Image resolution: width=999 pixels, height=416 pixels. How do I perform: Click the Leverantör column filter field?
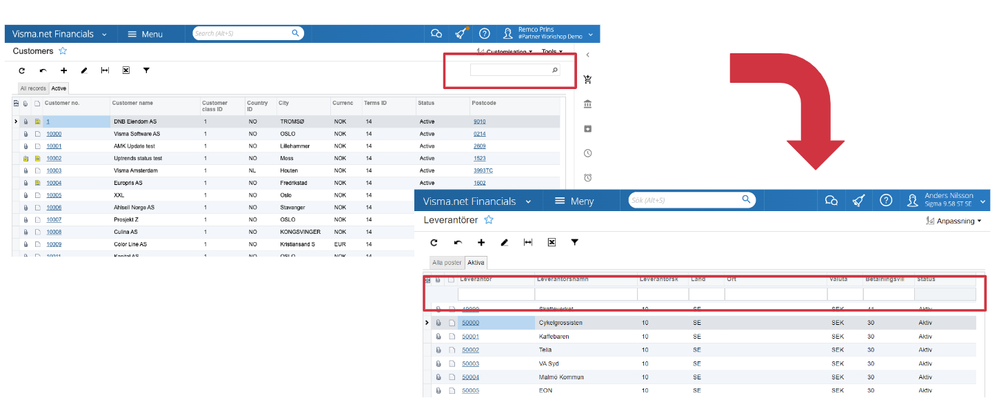pyautogui.click(x=496, y=294)
